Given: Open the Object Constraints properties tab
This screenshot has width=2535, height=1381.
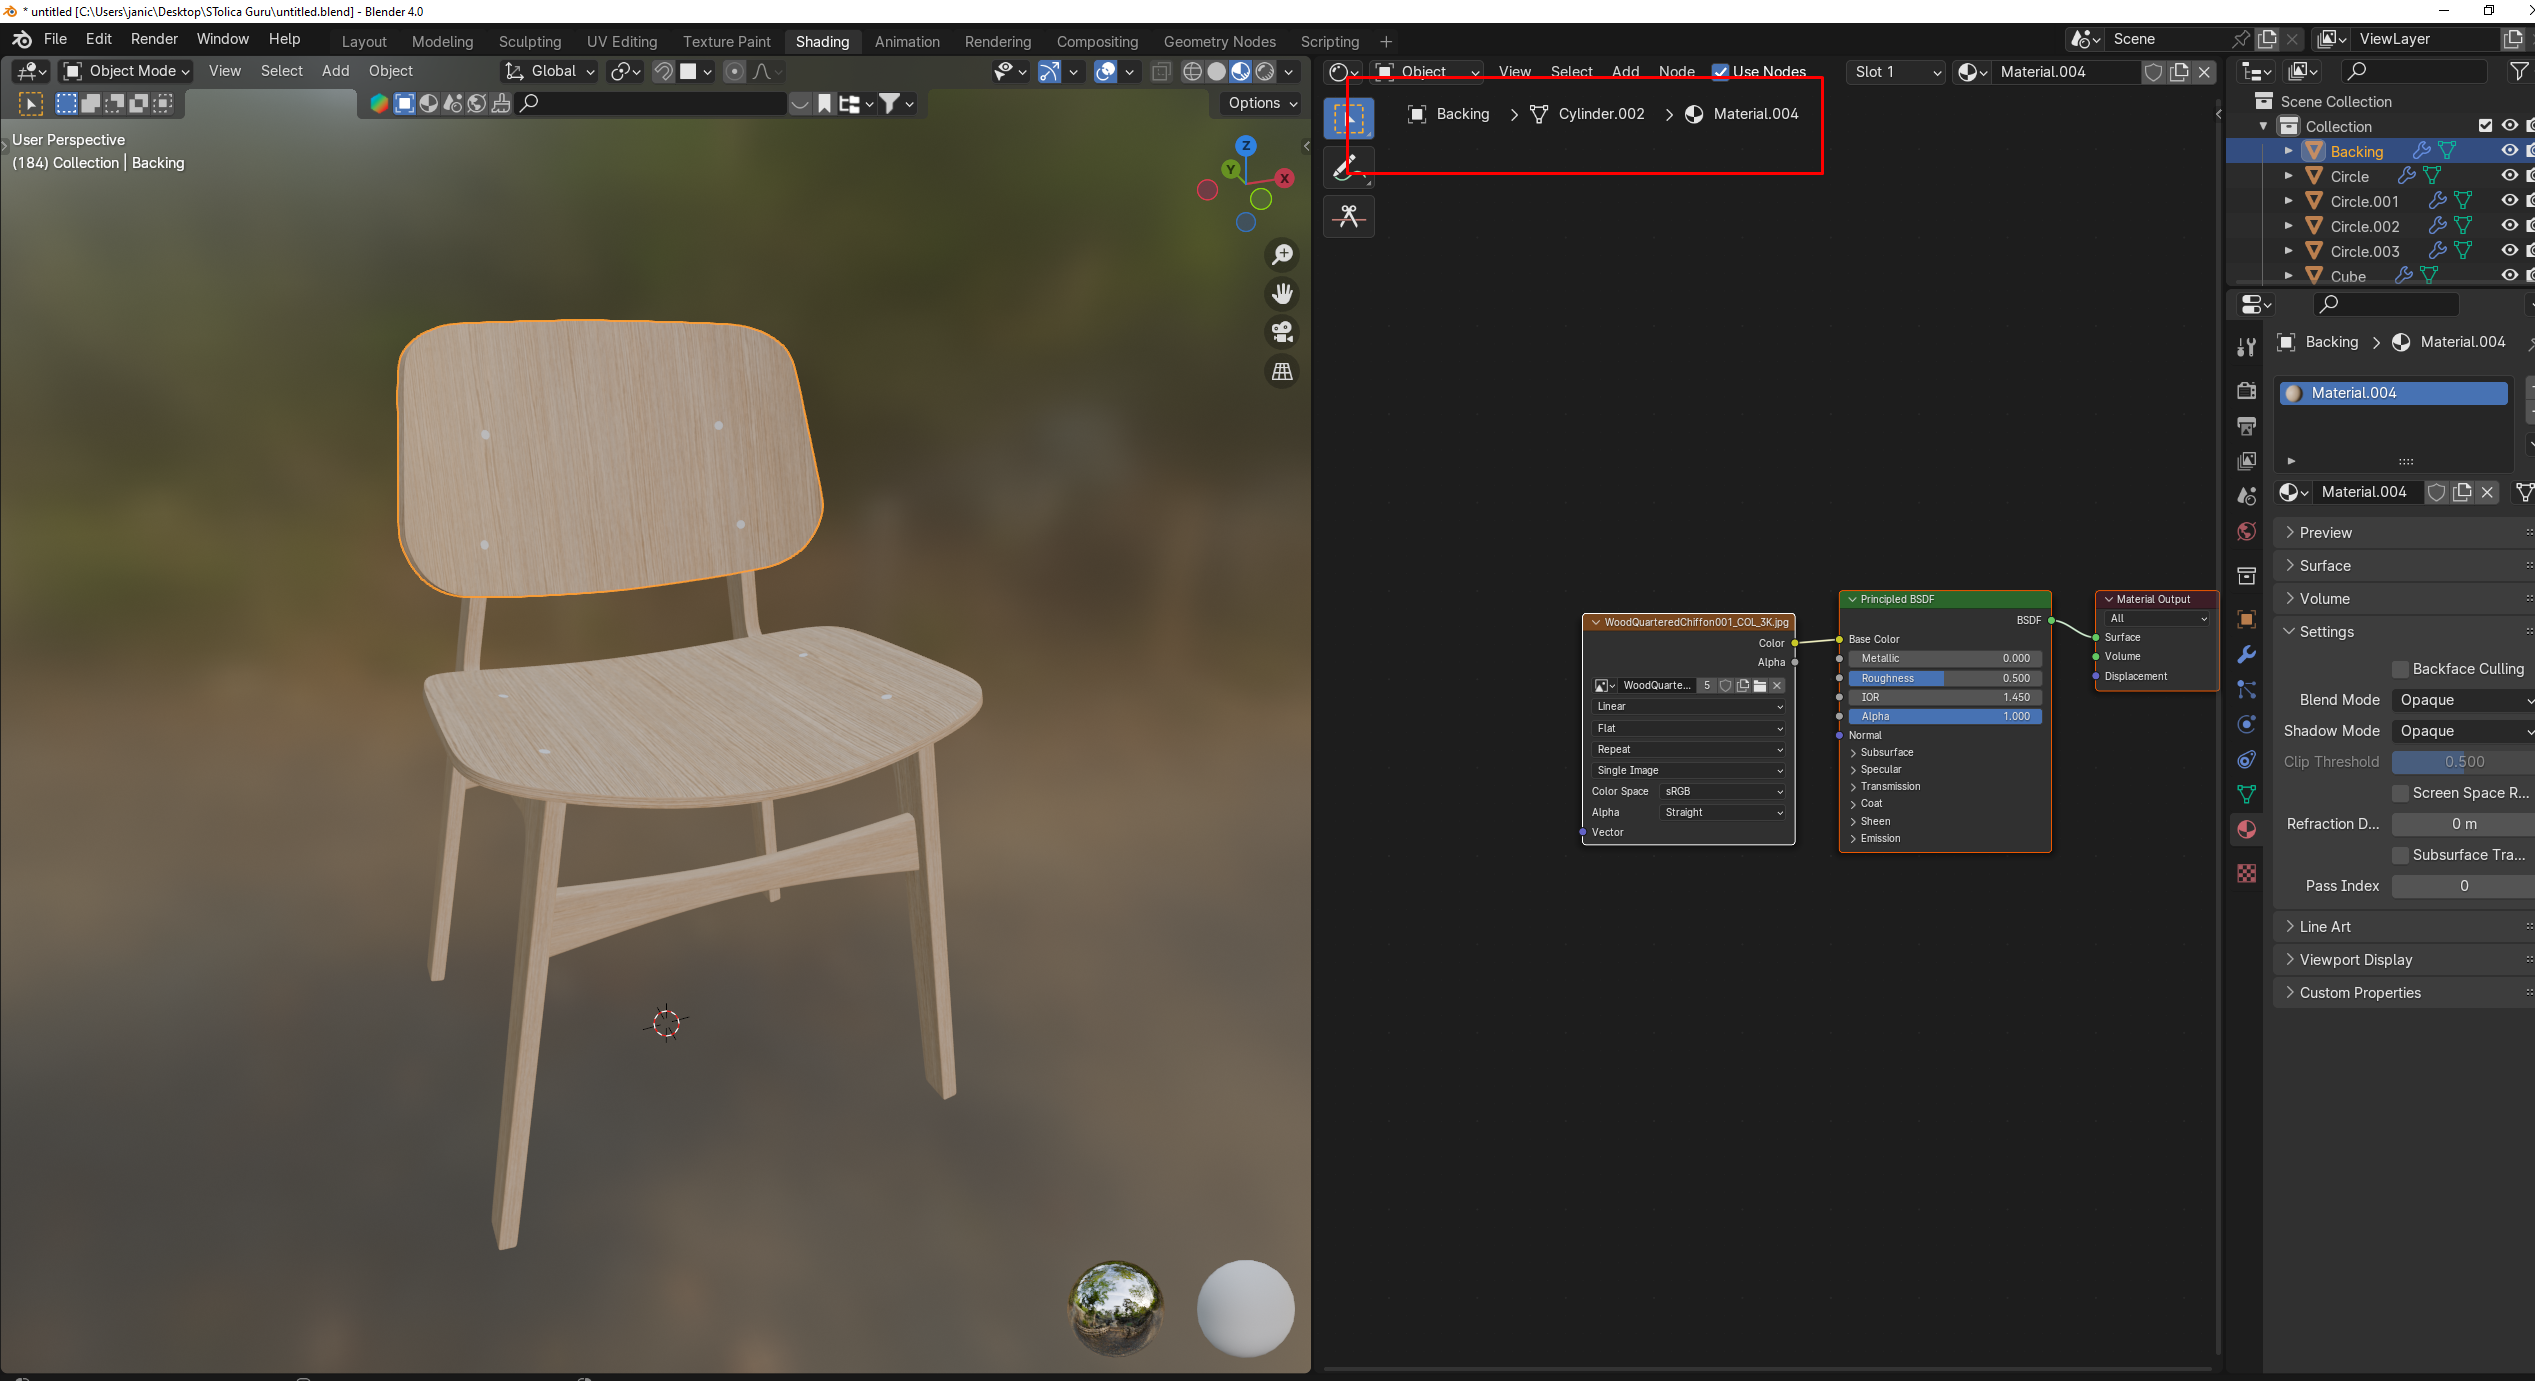Looking at the screenshot, I should tap(2246, 759).
